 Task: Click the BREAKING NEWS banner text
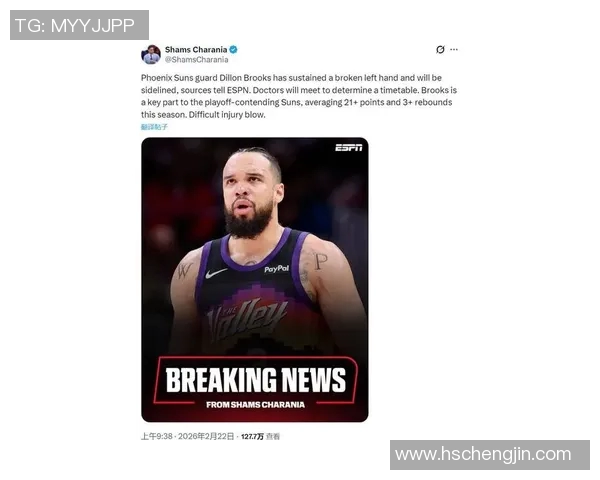coord(256,380)
